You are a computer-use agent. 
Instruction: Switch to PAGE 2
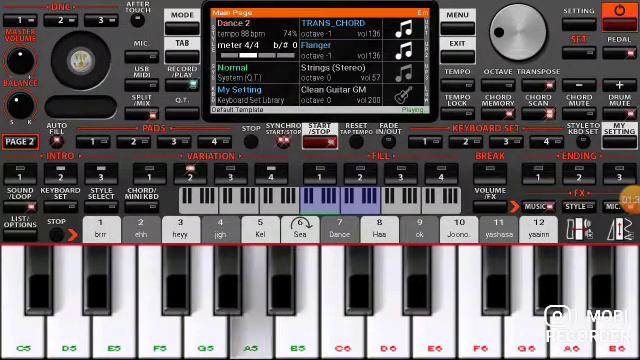tap(20, 142)
